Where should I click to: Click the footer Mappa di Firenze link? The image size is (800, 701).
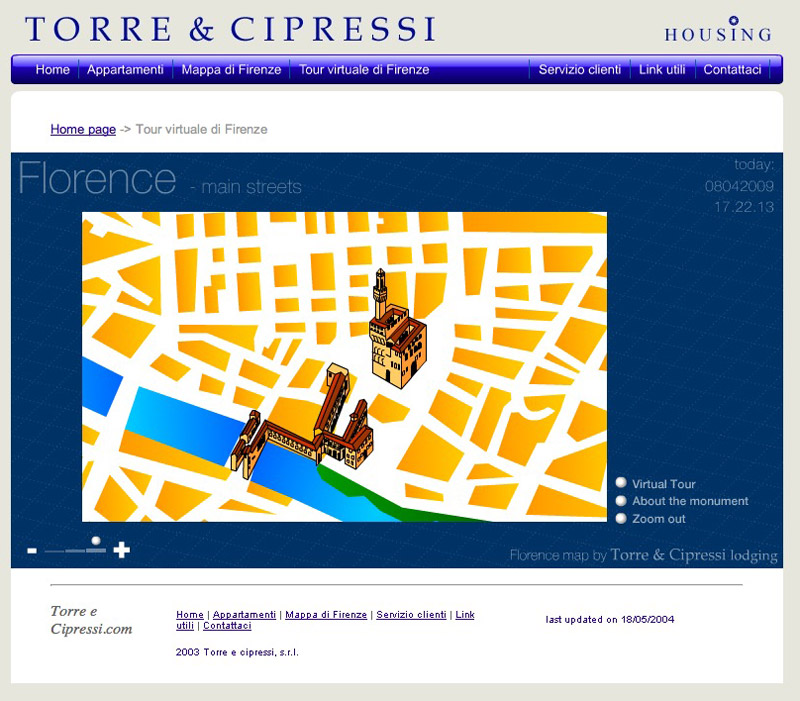(x=326, y=615)
